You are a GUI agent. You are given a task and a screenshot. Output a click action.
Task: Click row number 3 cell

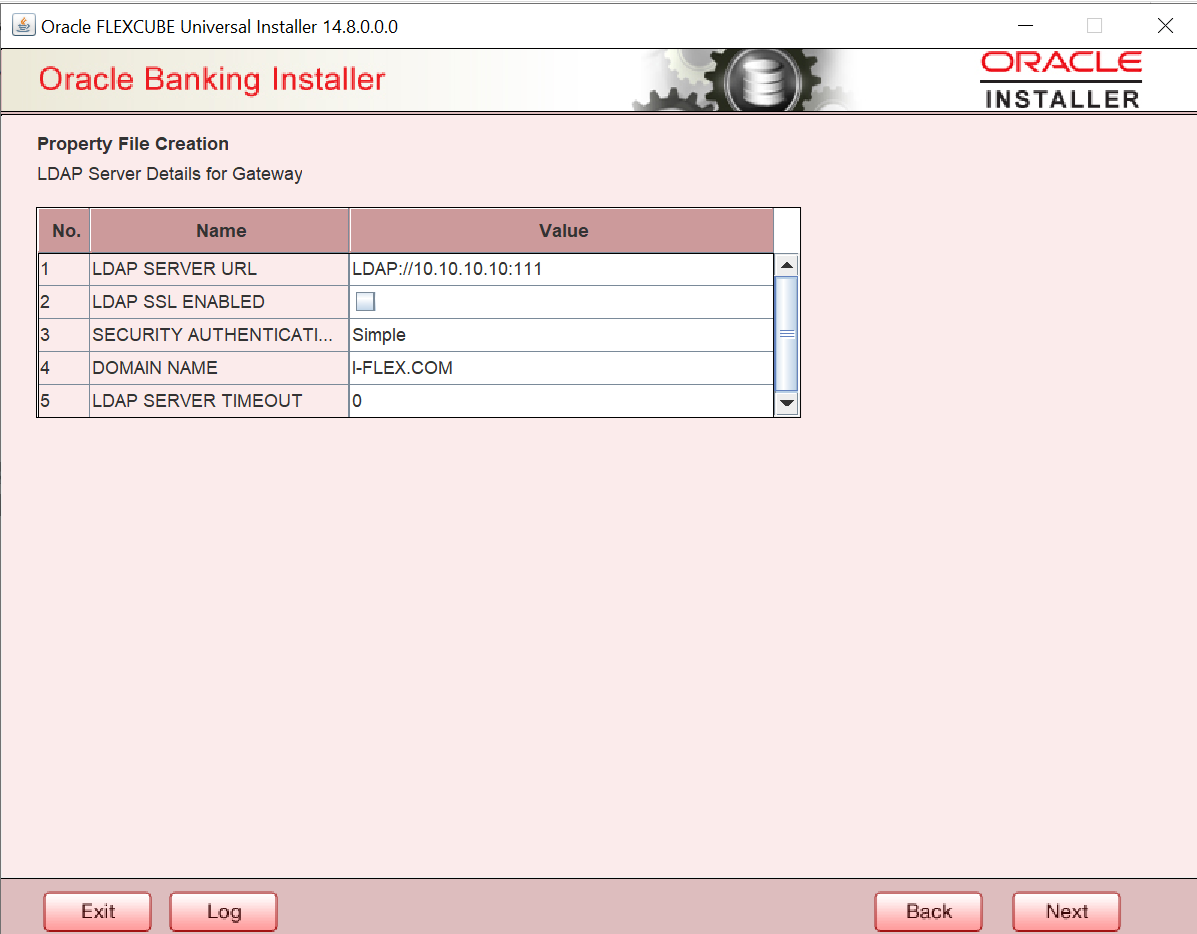pos(64,334)
